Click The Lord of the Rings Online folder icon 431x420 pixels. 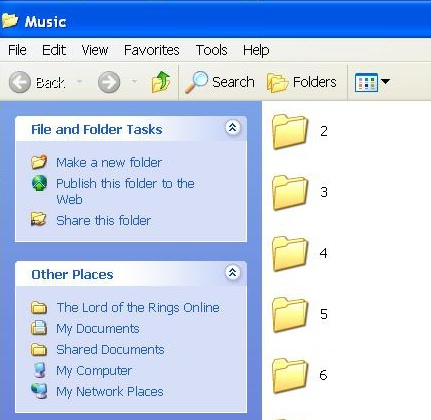[39, 307]
